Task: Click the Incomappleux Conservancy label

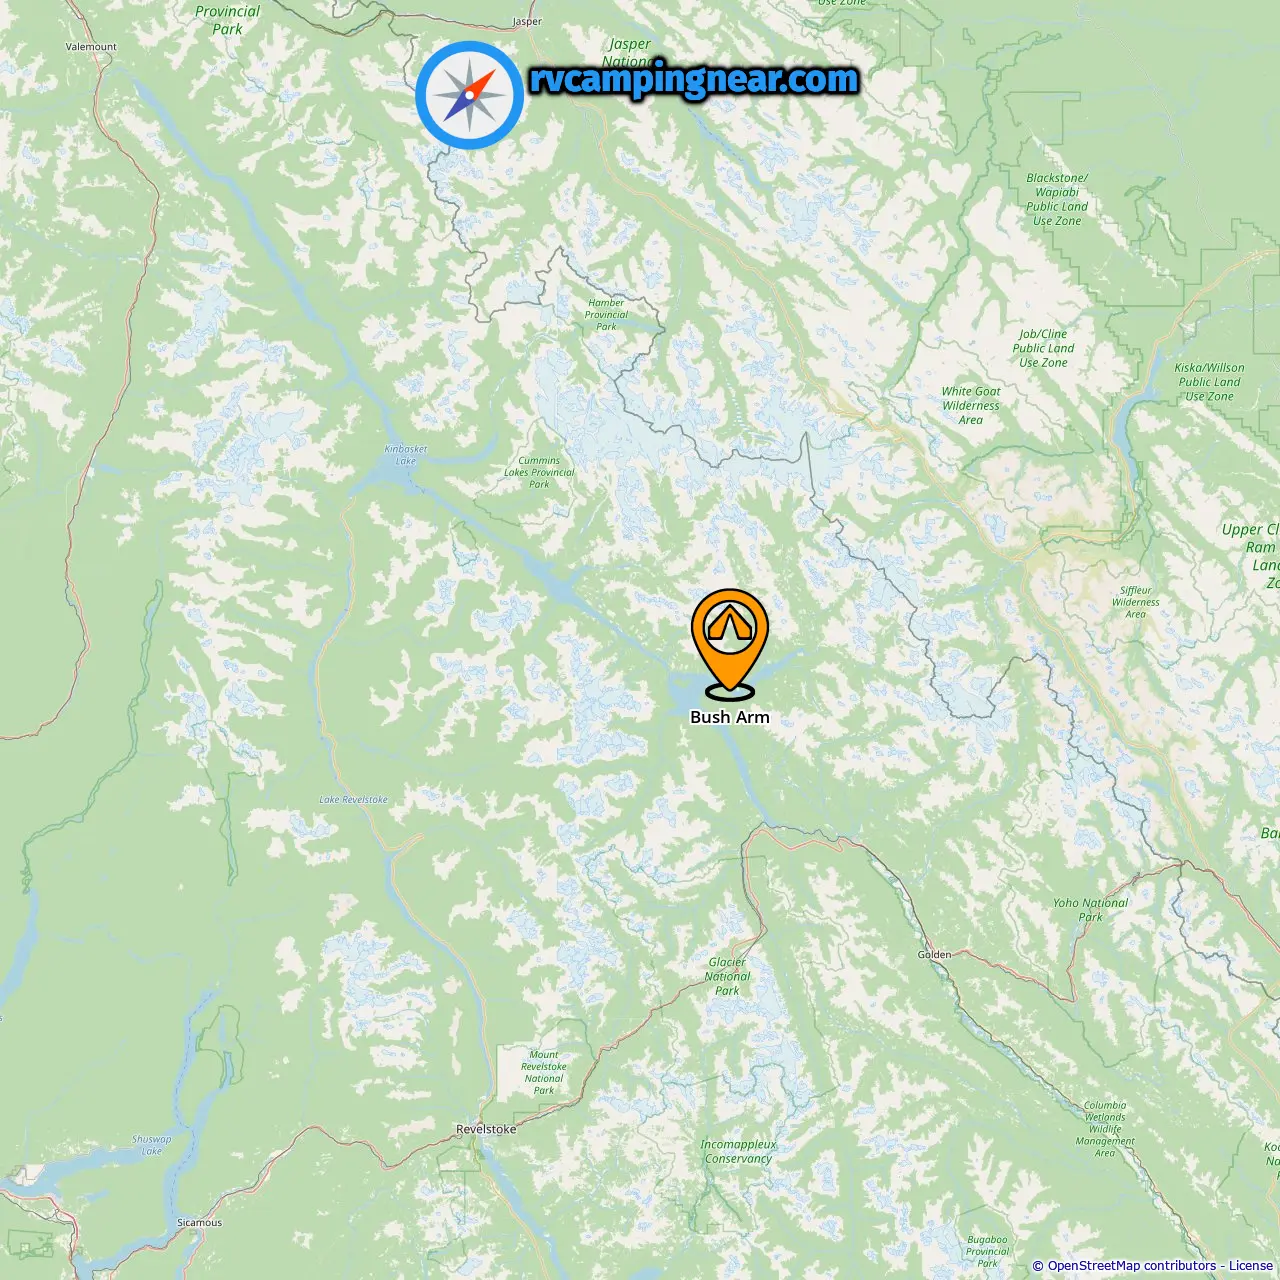Action: [738, 1152]
